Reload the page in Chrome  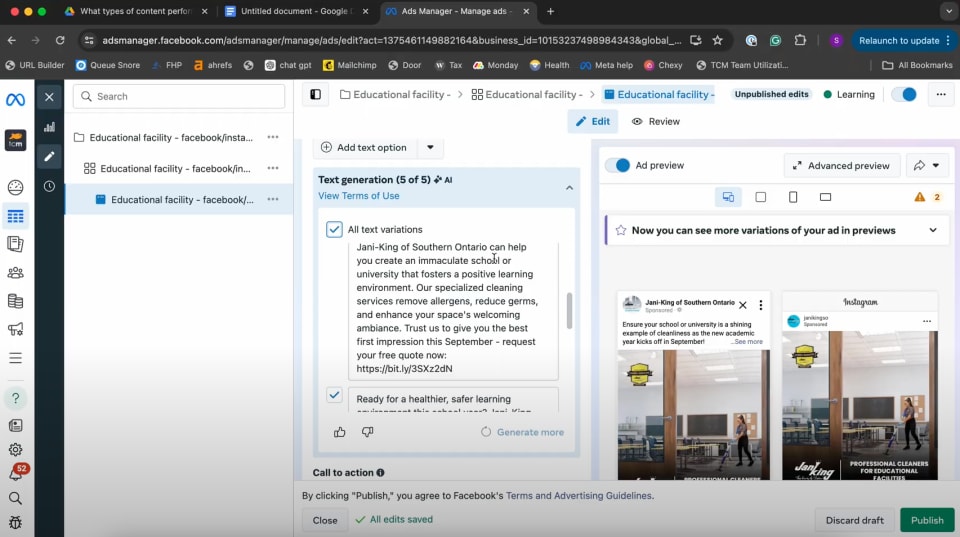(x=60, y=40)
